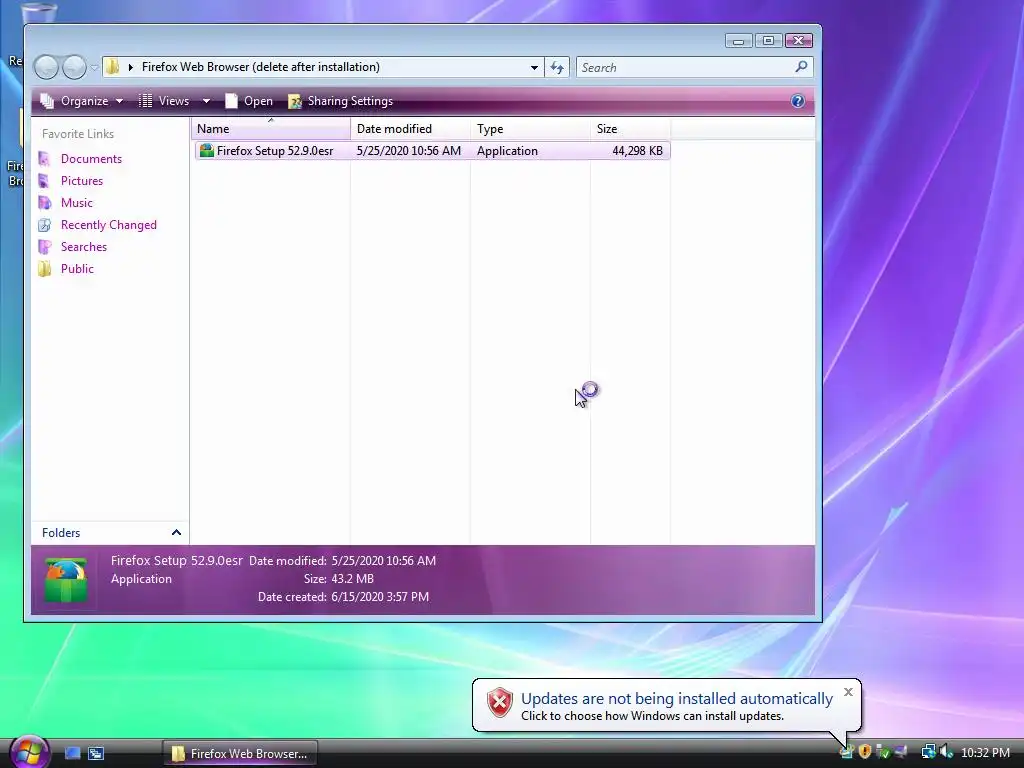Click the Updates not installed notification message
Image resolution: width=1024 pixels, height=768 pixels.
(677, 699)
